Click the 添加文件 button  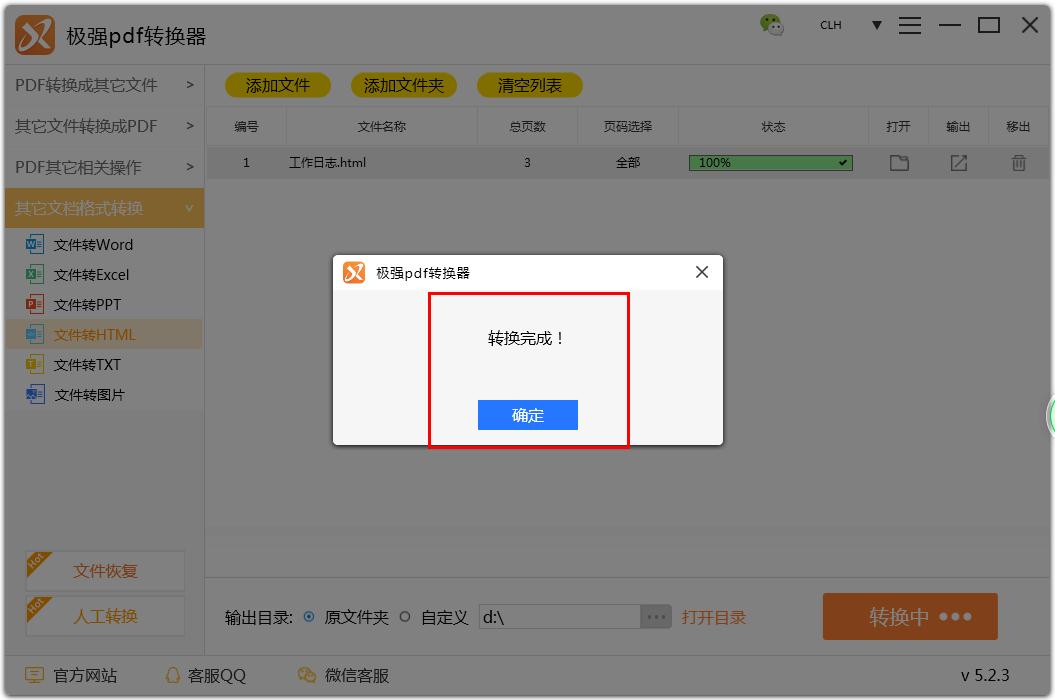[277, 85]
